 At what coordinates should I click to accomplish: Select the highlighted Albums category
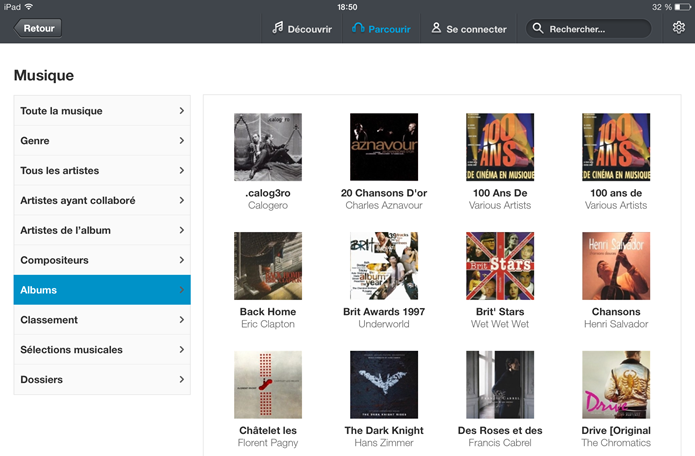click(x=102, y=290)
